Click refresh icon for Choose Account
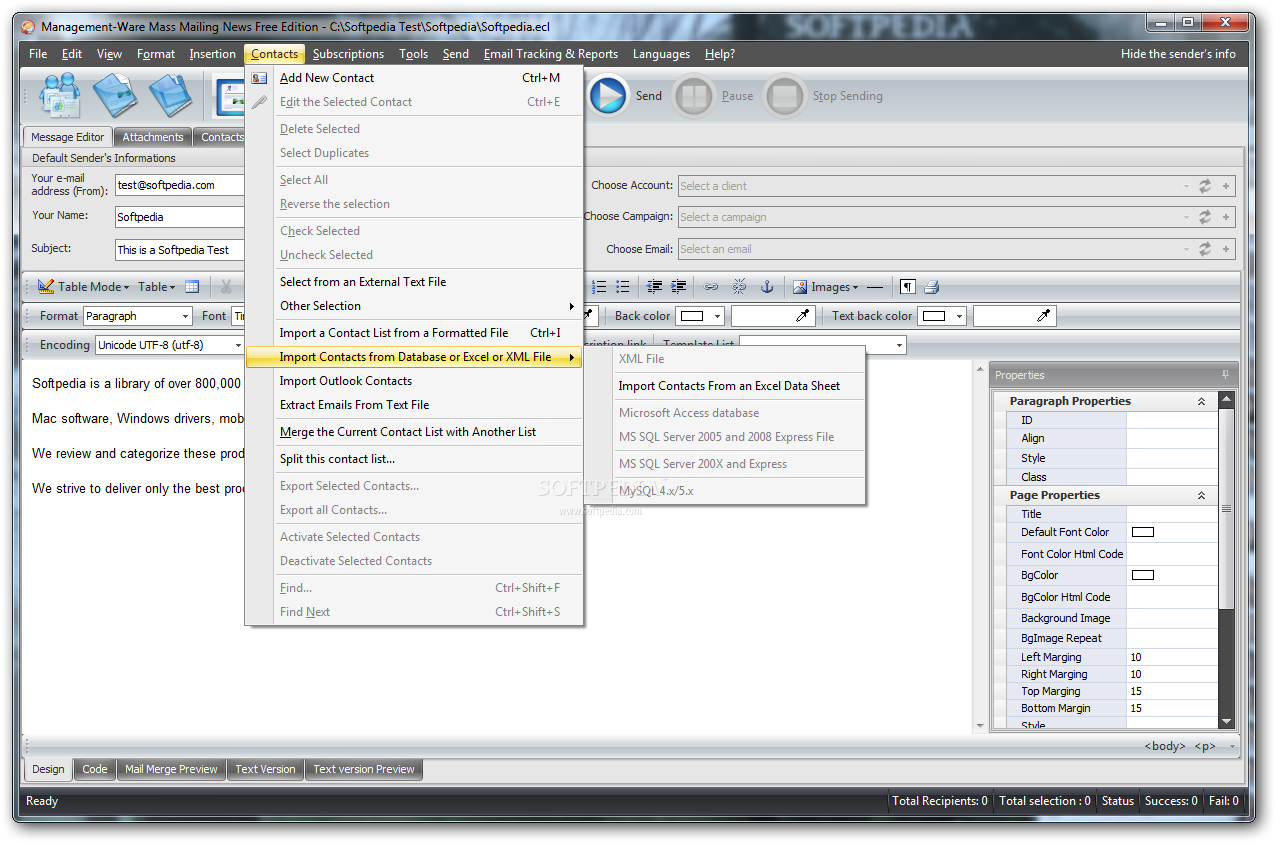The width and height of the screenshot is (1276, 843). click(x=1205, y=186)
